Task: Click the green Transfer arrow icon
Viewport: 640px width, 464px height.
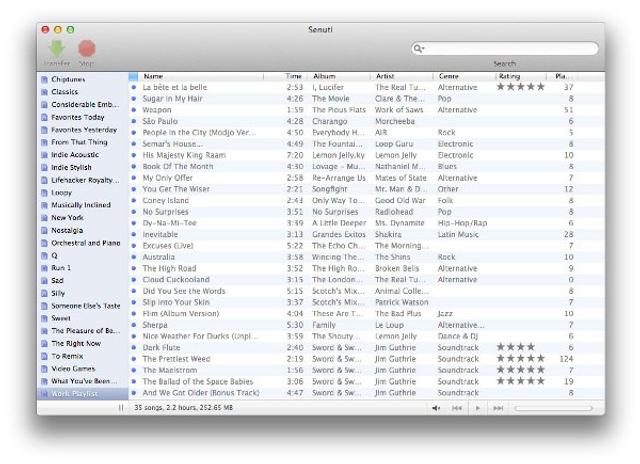Action: point(56,48)
